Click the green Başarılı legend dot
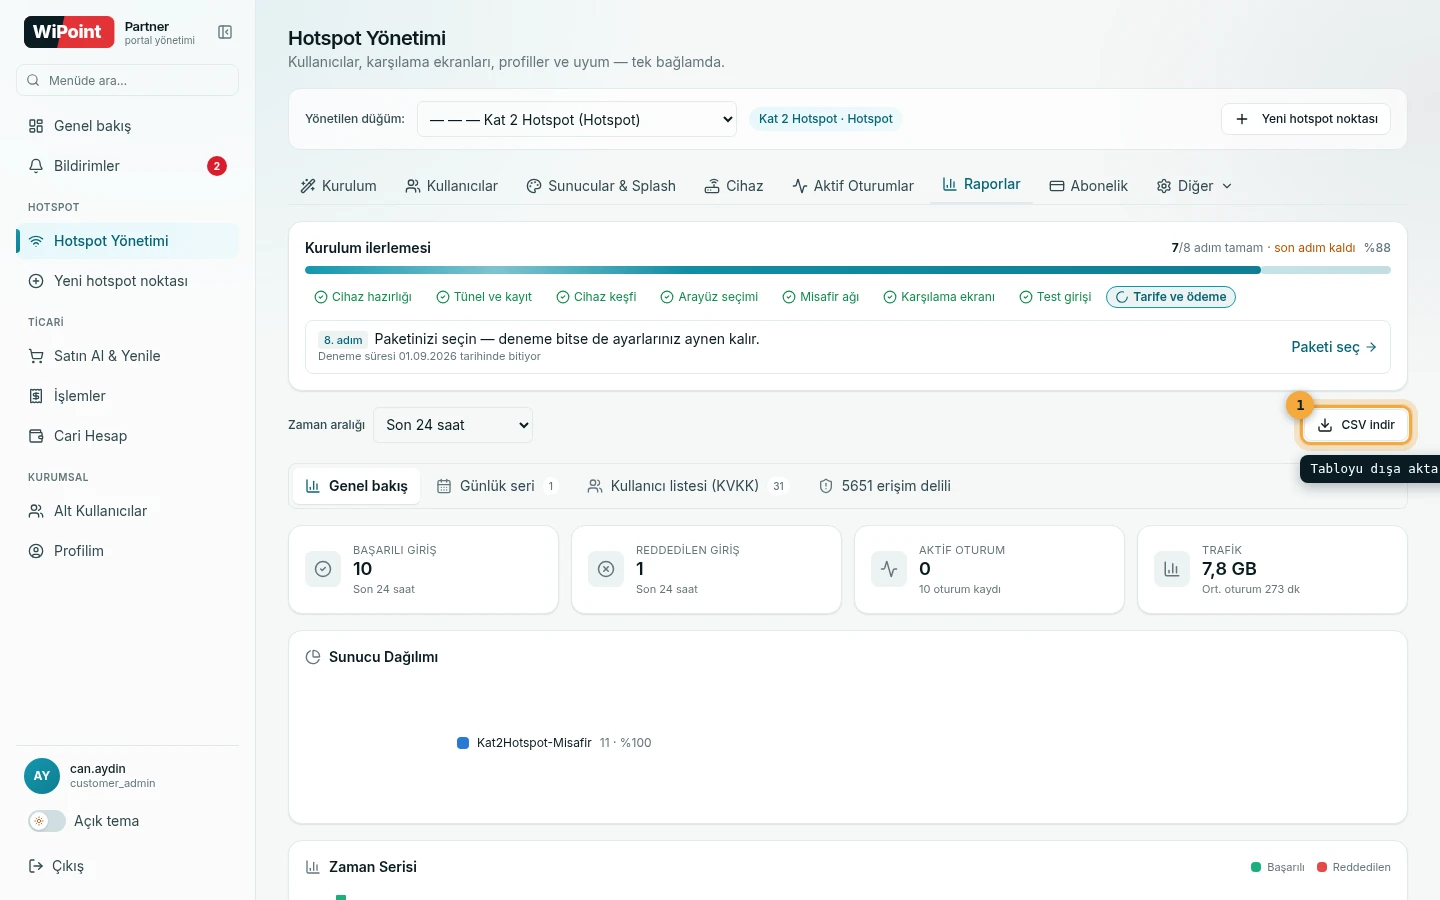Screen dimensions: 1440x900 point(1256,867)
